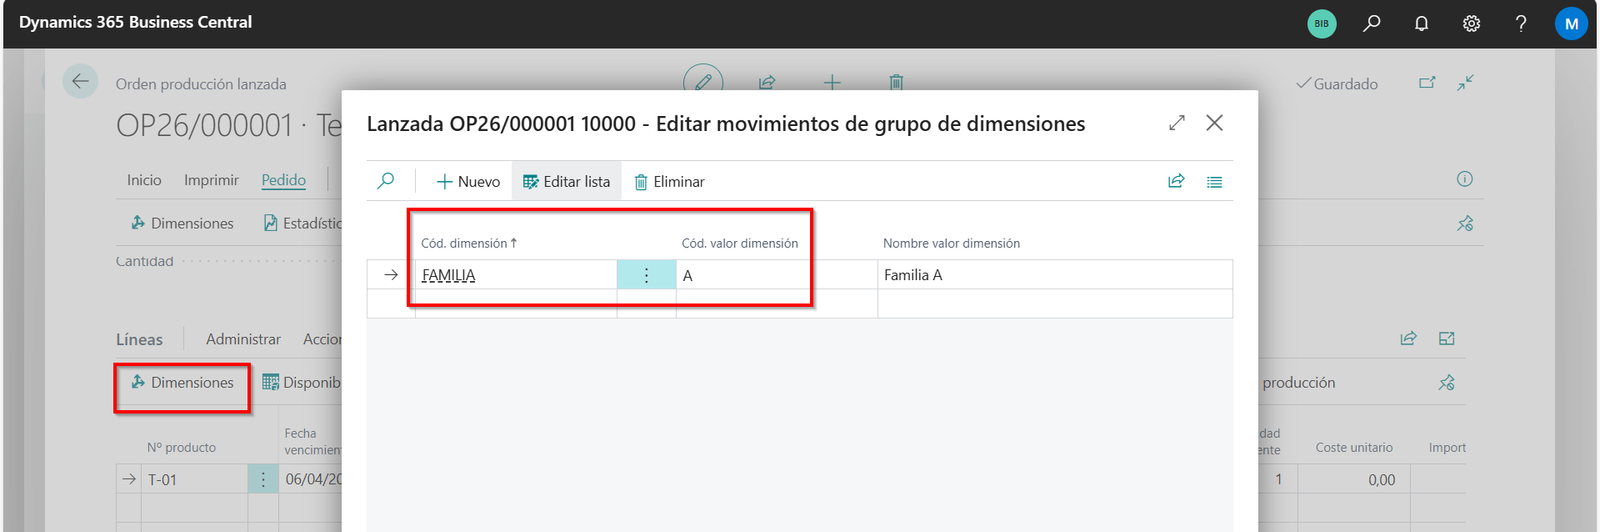The width and height of the screenshot is (1600, 532).
Task: Click the share icon in dialog toolbar
Action: tap(1176, 181)
